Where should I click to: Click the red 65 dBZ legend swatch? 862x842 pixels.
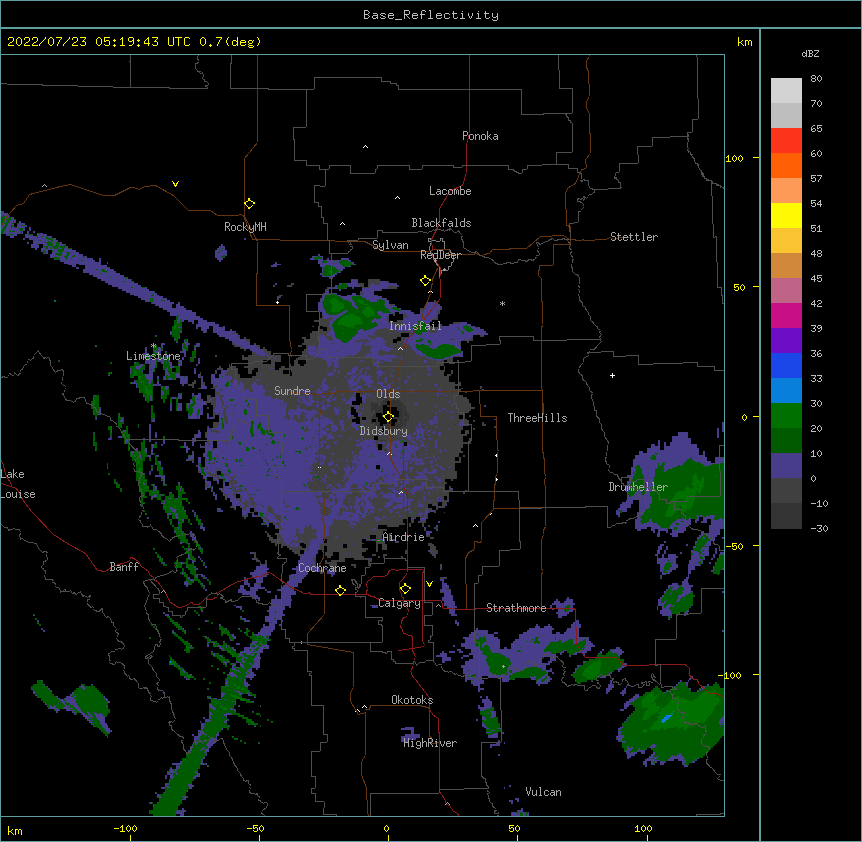(x=786, y=140)
